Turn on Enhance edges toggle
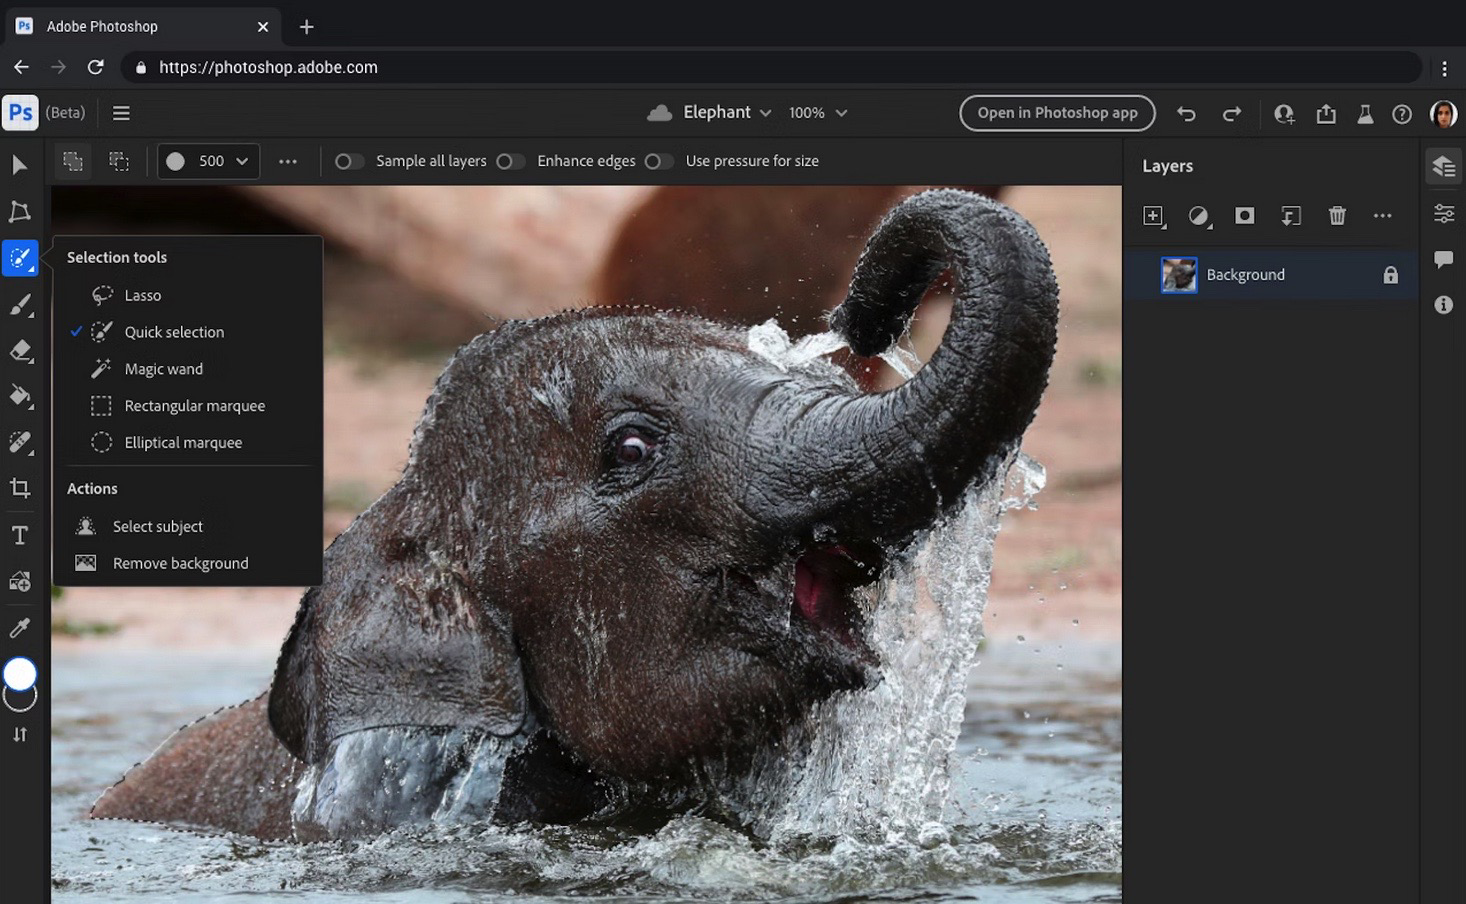1466x904 pixels. tap(510, 161)
